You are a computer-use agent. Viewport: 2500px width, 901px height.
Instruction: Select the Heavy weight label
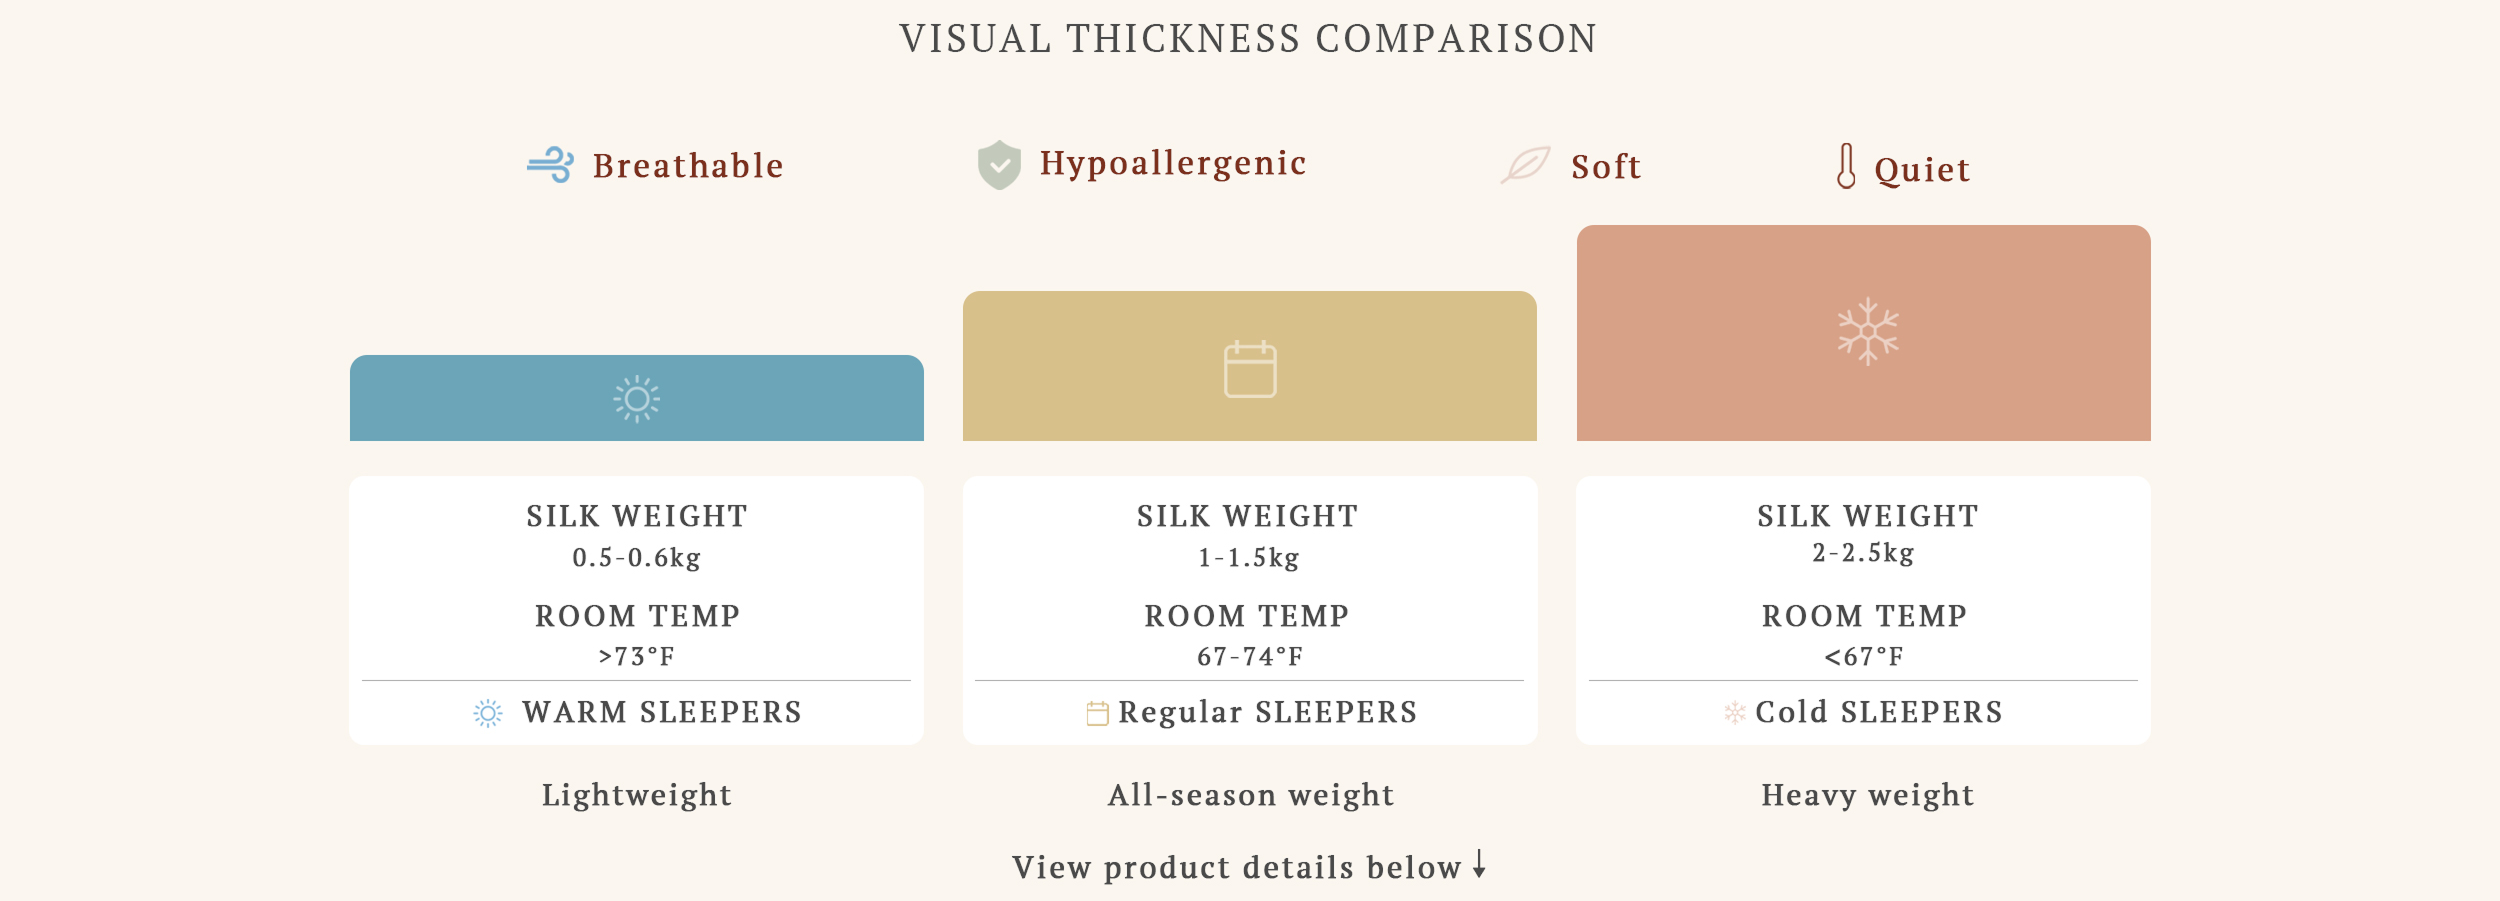point(1867,795)
